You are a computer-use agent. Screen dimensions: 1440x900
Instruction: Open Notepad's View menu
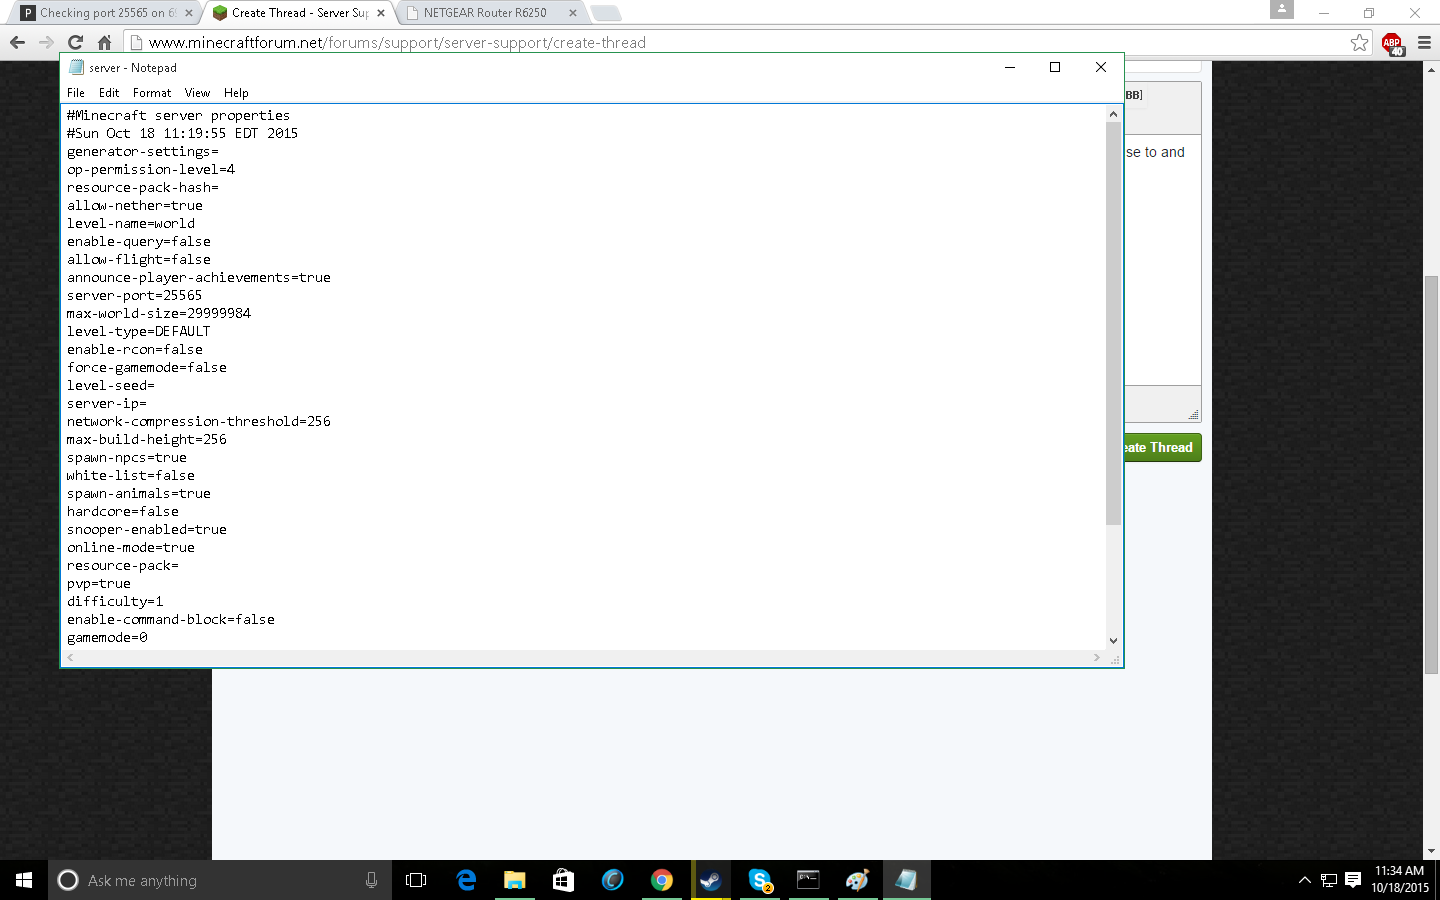click(x=197, y=93)
